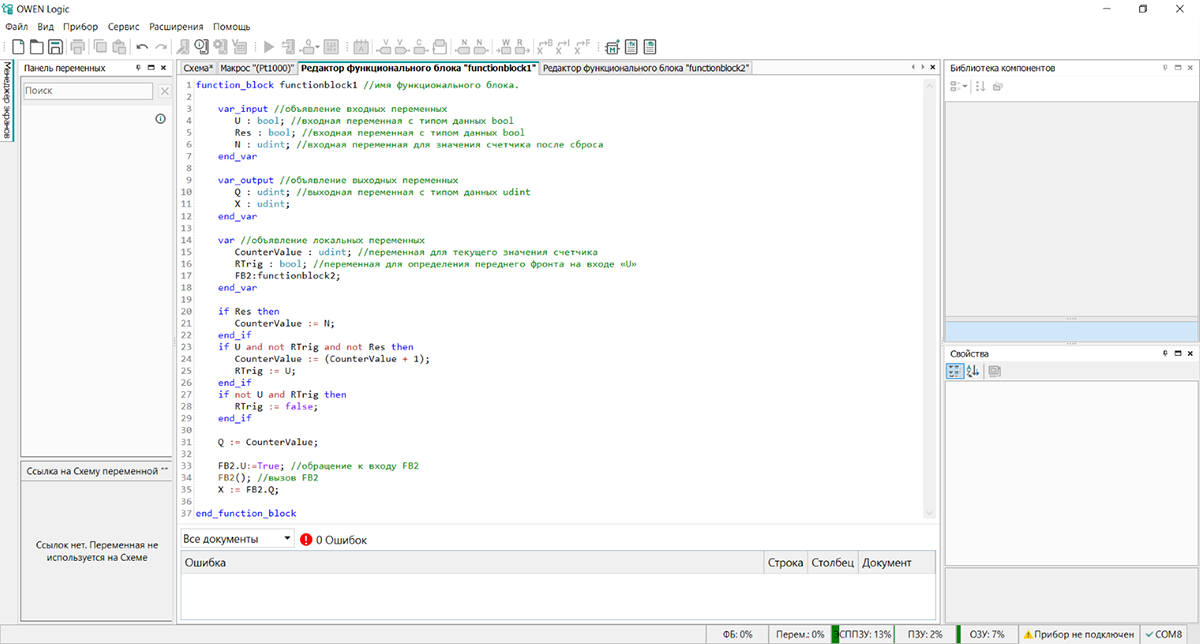Open device information toolbar icon
Screen dimensions: 1200x644
point(202,46)
